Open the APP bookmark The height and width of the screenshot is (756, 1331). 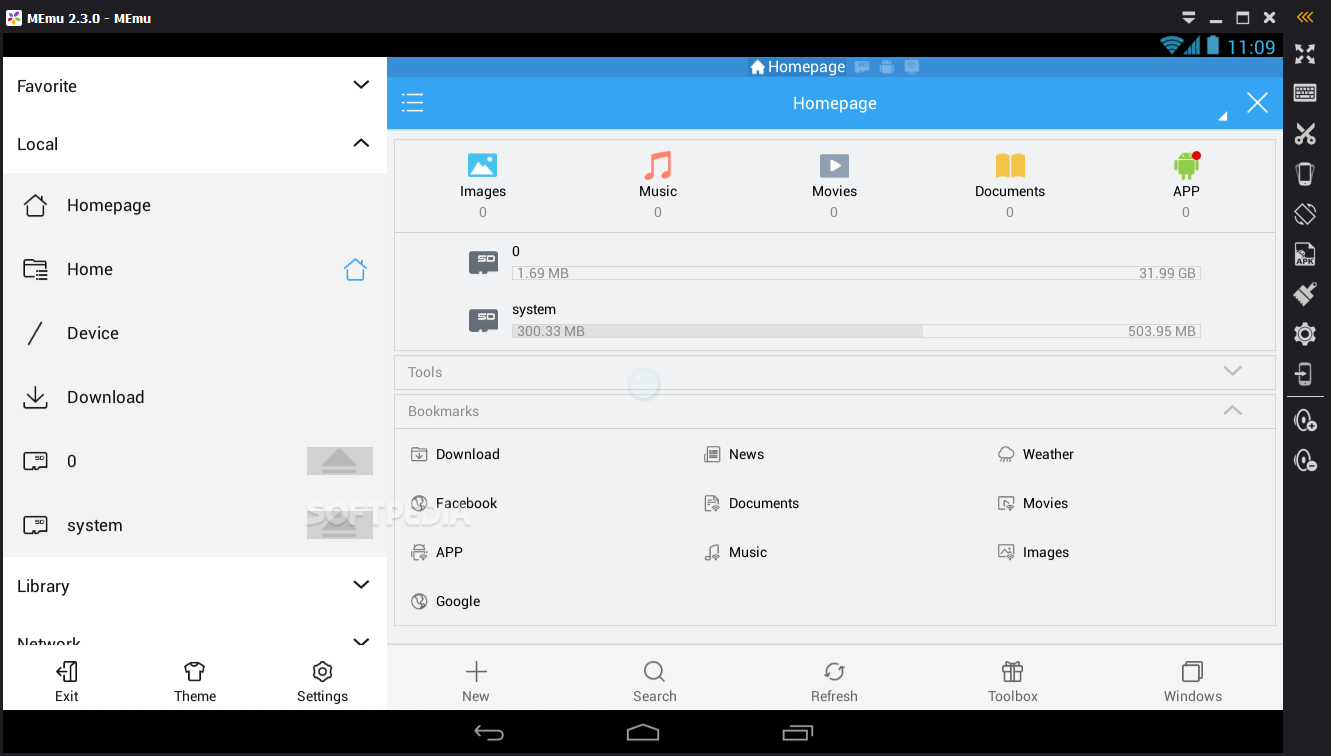click(x=437, y=552)
